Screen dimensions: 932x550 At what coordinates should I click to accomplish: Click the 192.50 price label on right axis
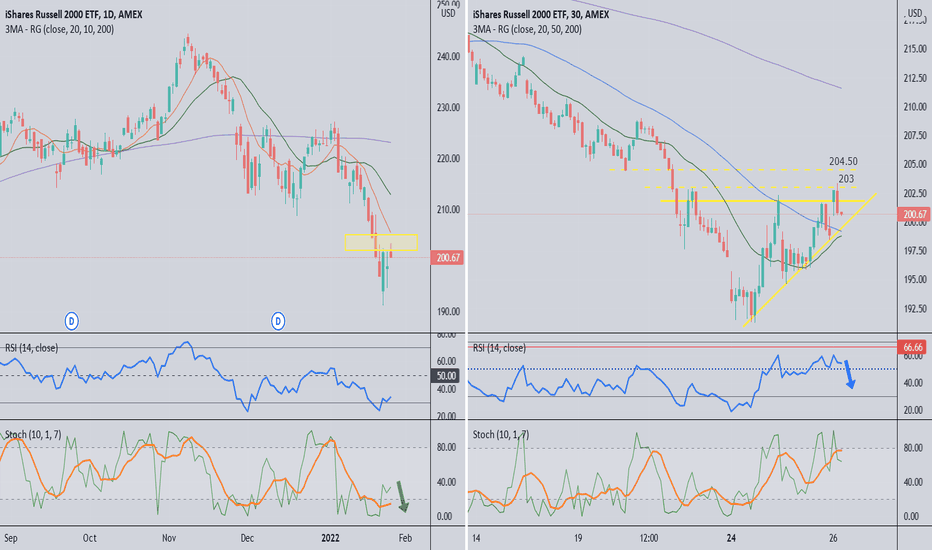point(915,309)
